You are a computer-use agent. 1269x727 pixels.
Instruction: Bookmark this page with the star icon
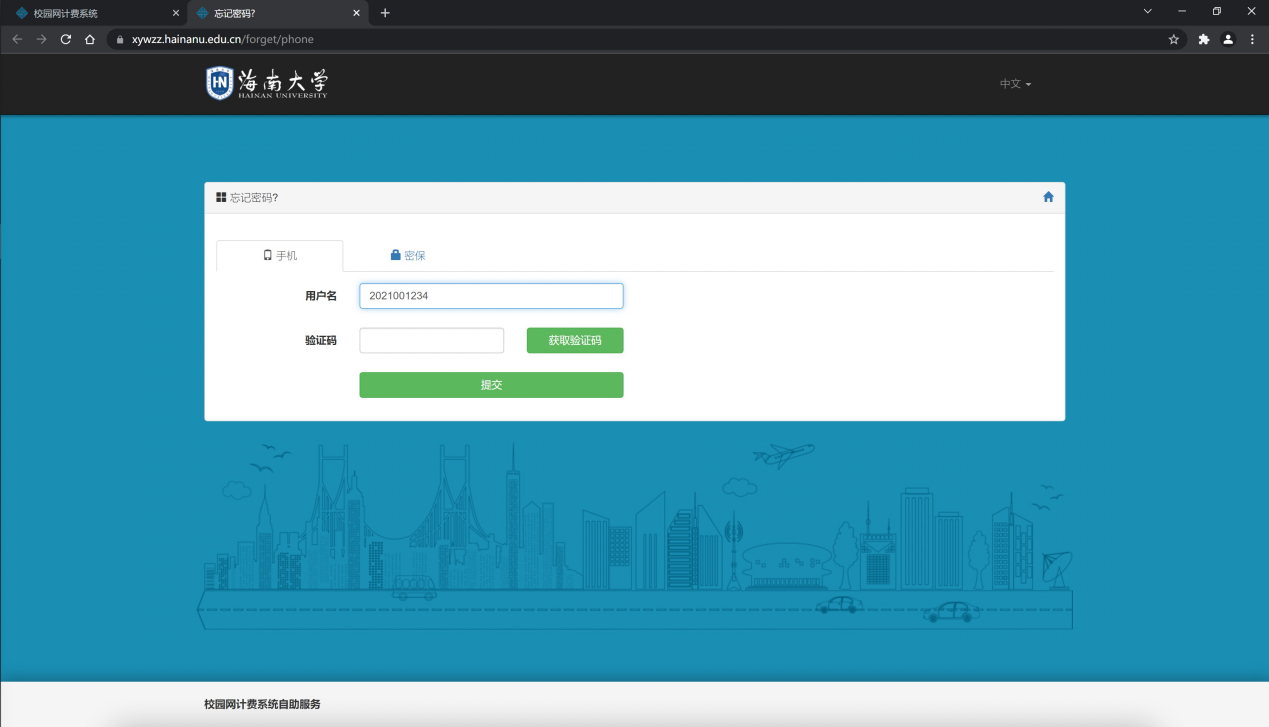click(x=1174, y=39)
